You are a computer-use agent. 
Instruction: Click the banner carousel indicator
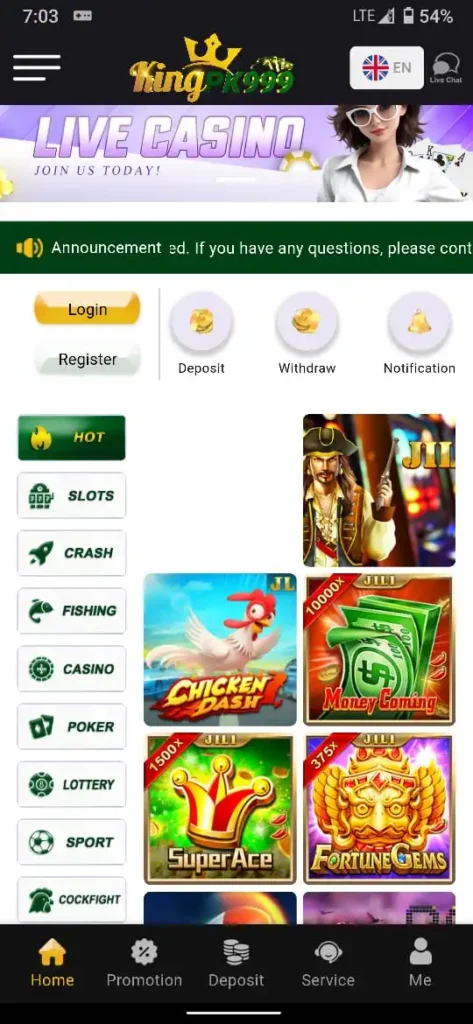pos(236,178)
